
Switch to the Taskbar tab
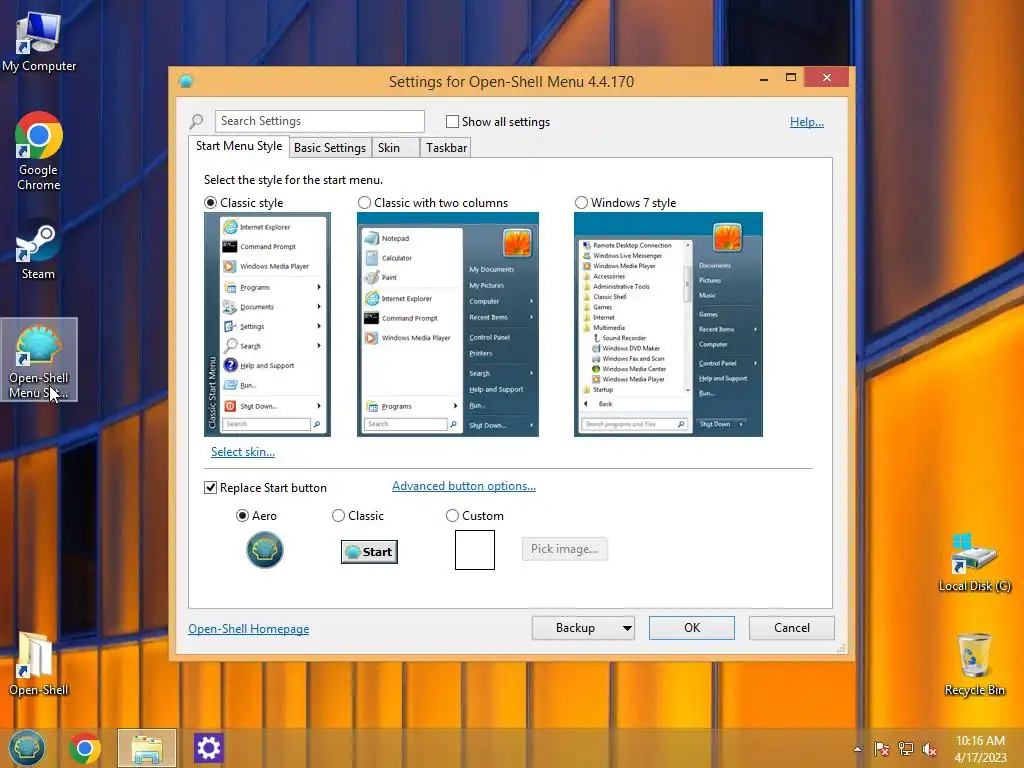click(x=446, y=148)
